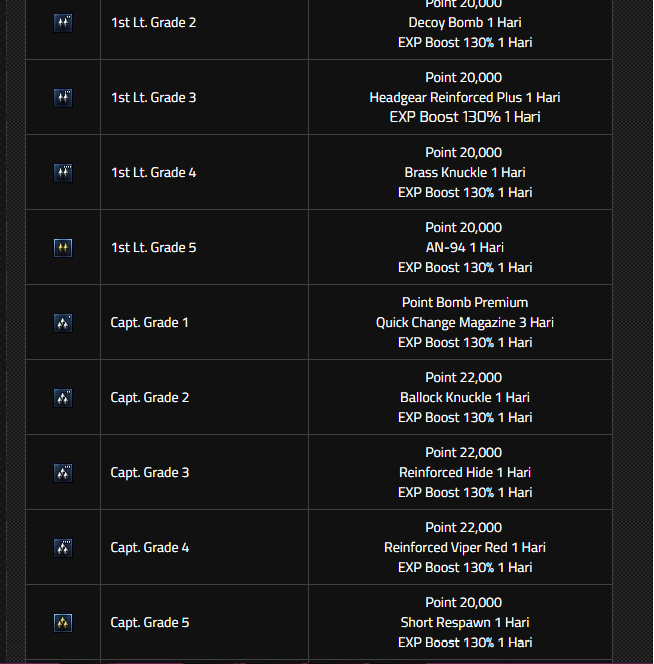Select the gold 1st Lt. Grade 5 rank icon
The image size is (654, 664).
tap(63, 247)
